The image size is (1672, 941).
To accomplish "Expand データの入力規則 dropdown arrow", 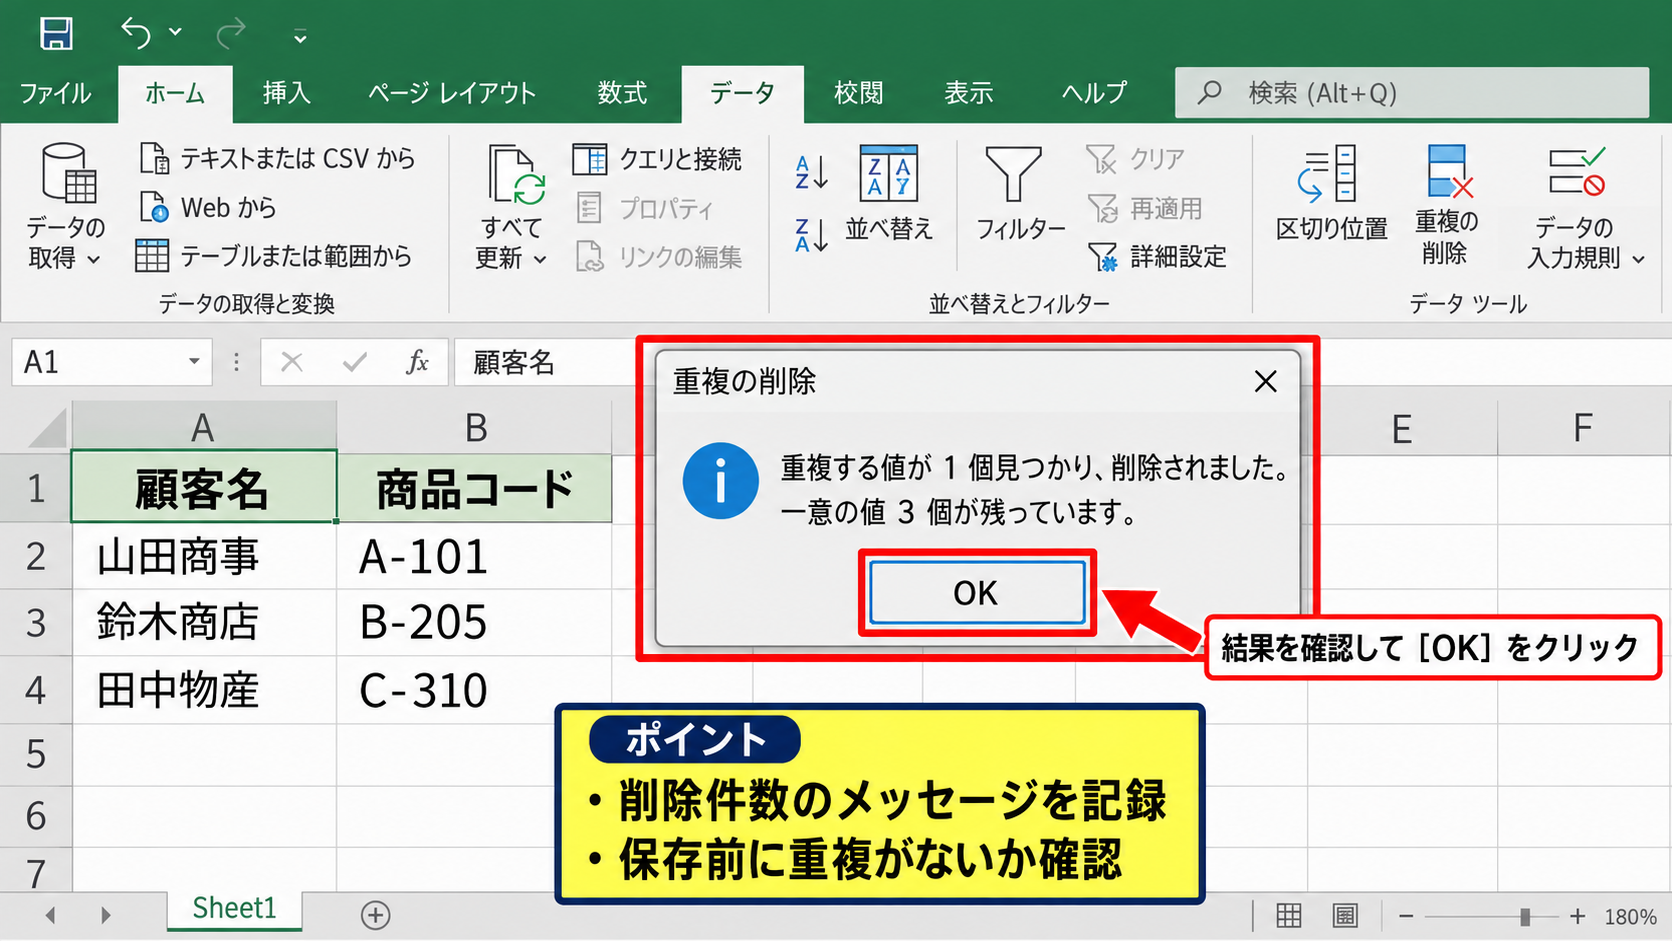I will pyautogui.click(x=1638, y=259).
